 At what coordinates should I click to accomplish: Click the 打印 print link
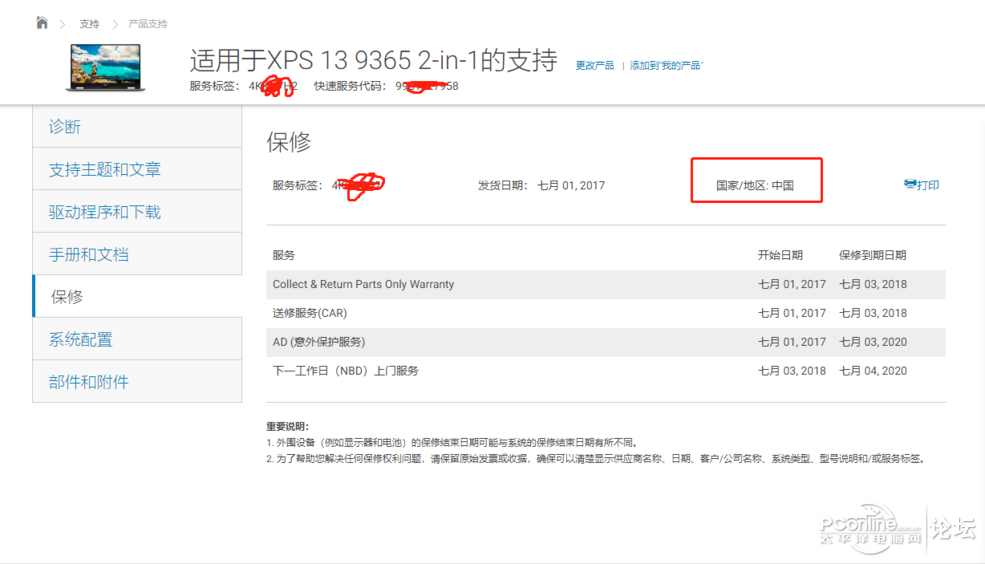click(x=928, y=185)
